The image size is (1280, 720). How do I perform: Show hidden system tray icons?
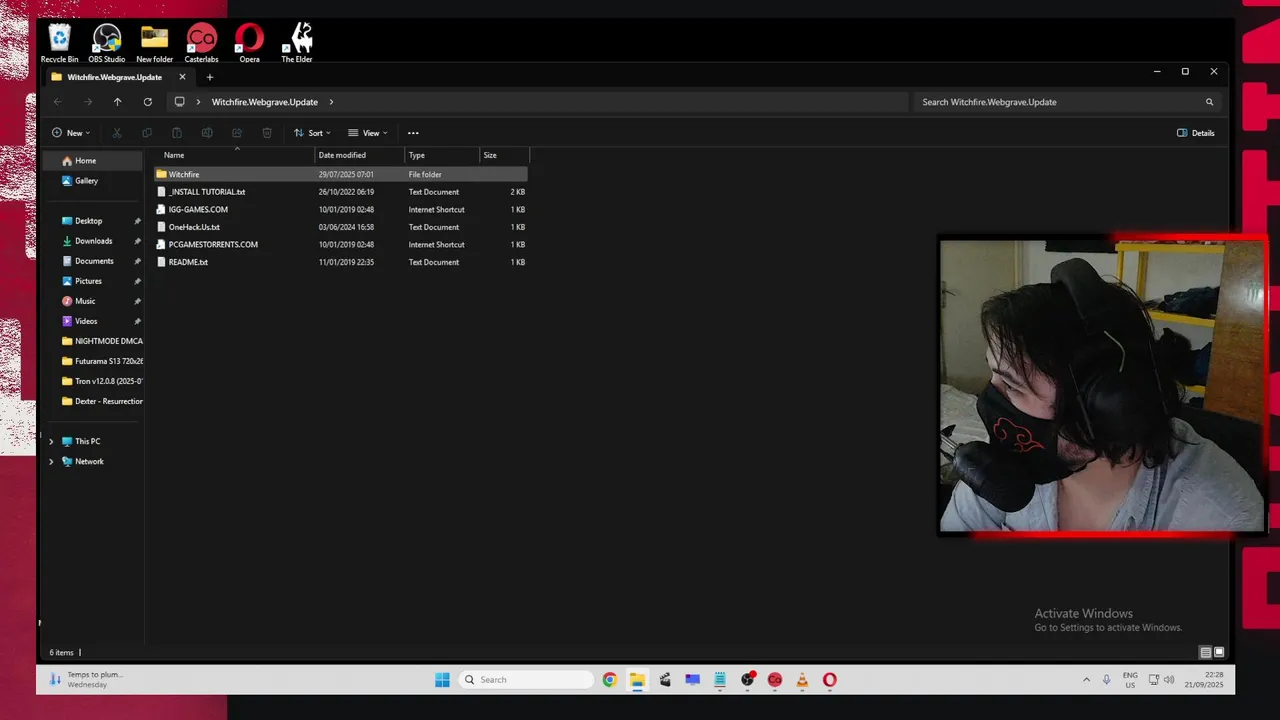[1086, 680]
